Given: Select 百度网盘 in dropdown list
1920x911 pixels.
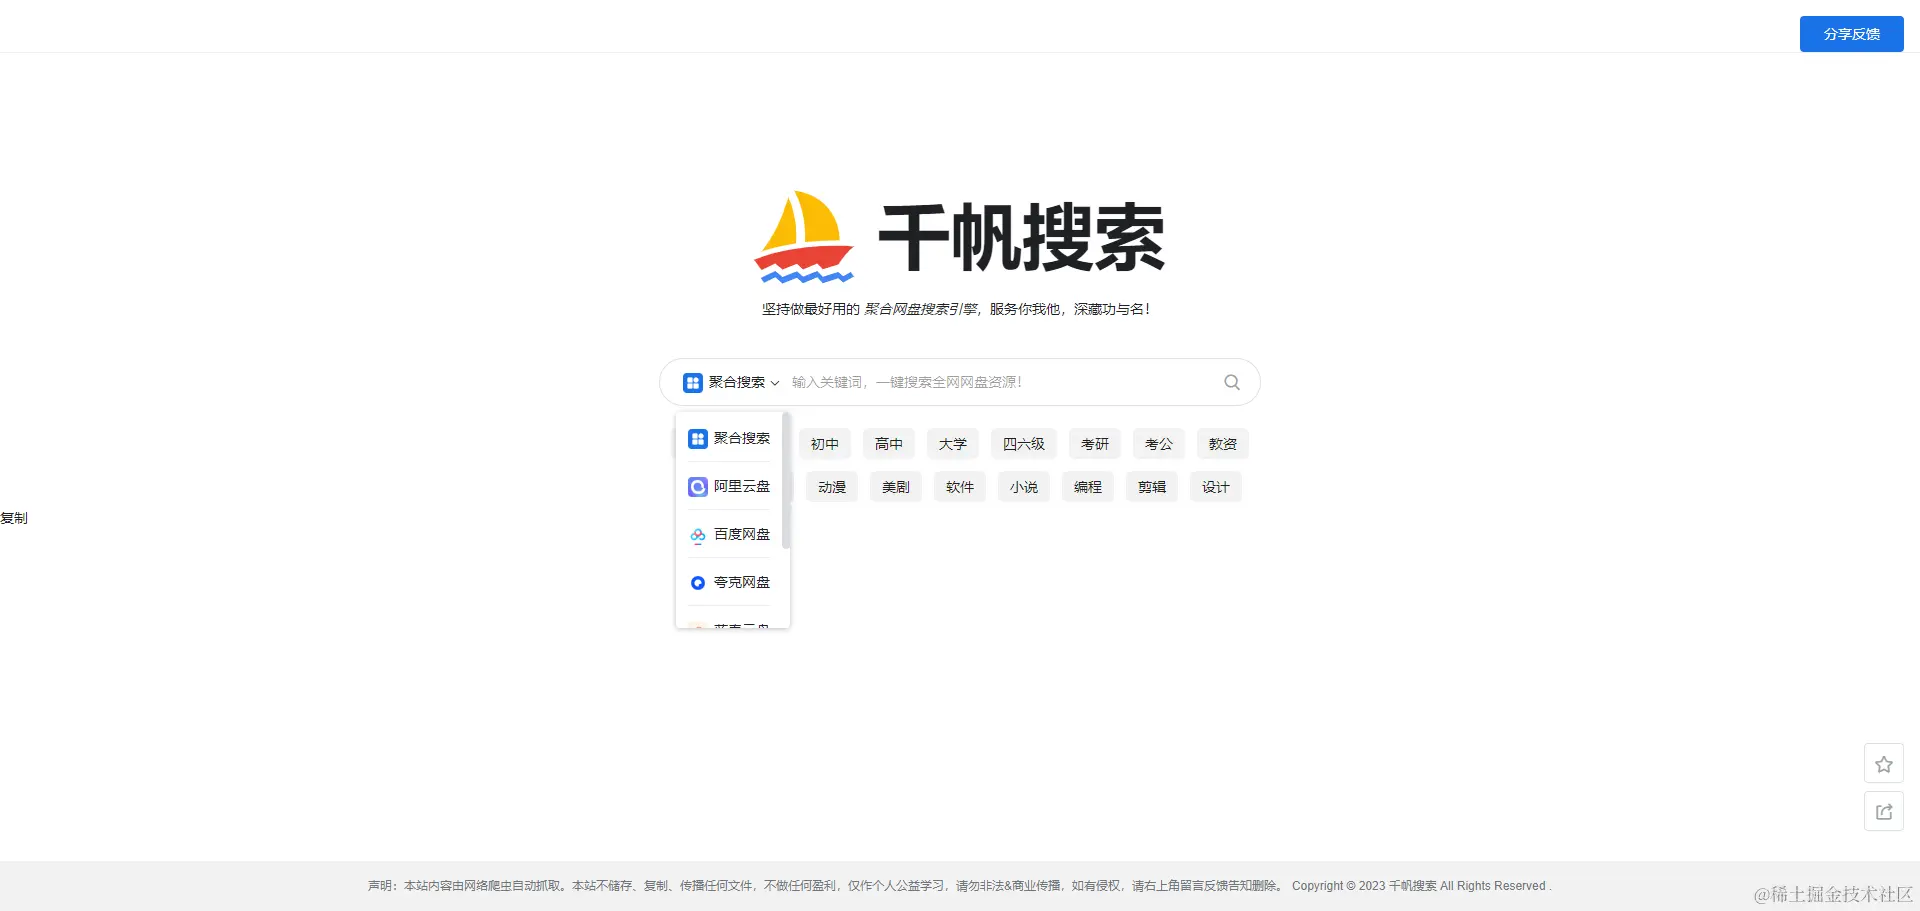Looking at the screenshot, I should [729, 534].
